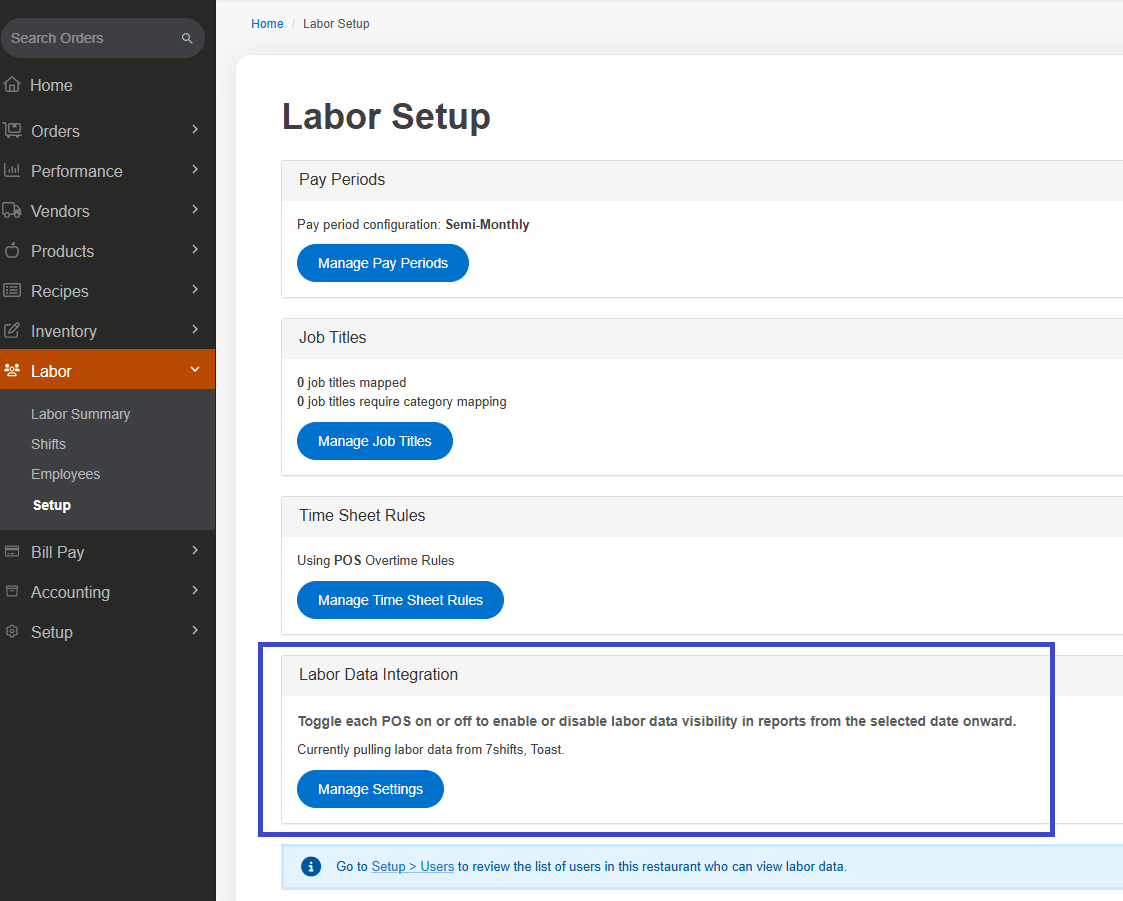Expand the bottom Setup menu chevron
This screenshot has width=1123, height=901.
click(x=195, y=631)
